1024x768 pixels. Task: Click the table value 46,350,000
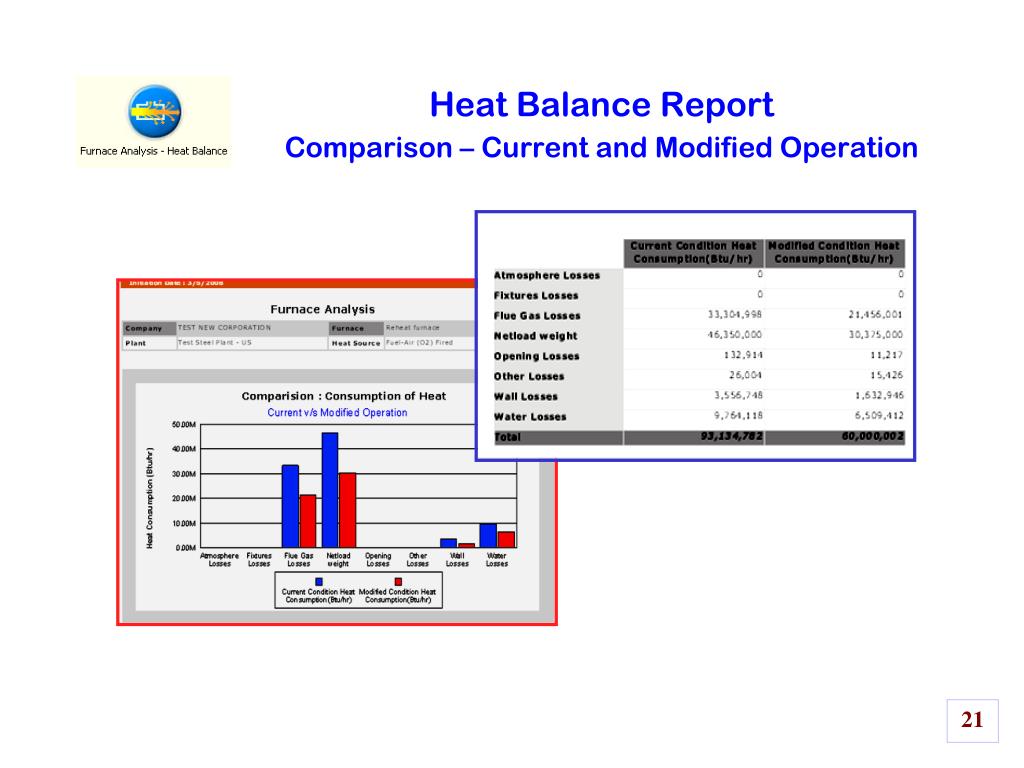735,335
